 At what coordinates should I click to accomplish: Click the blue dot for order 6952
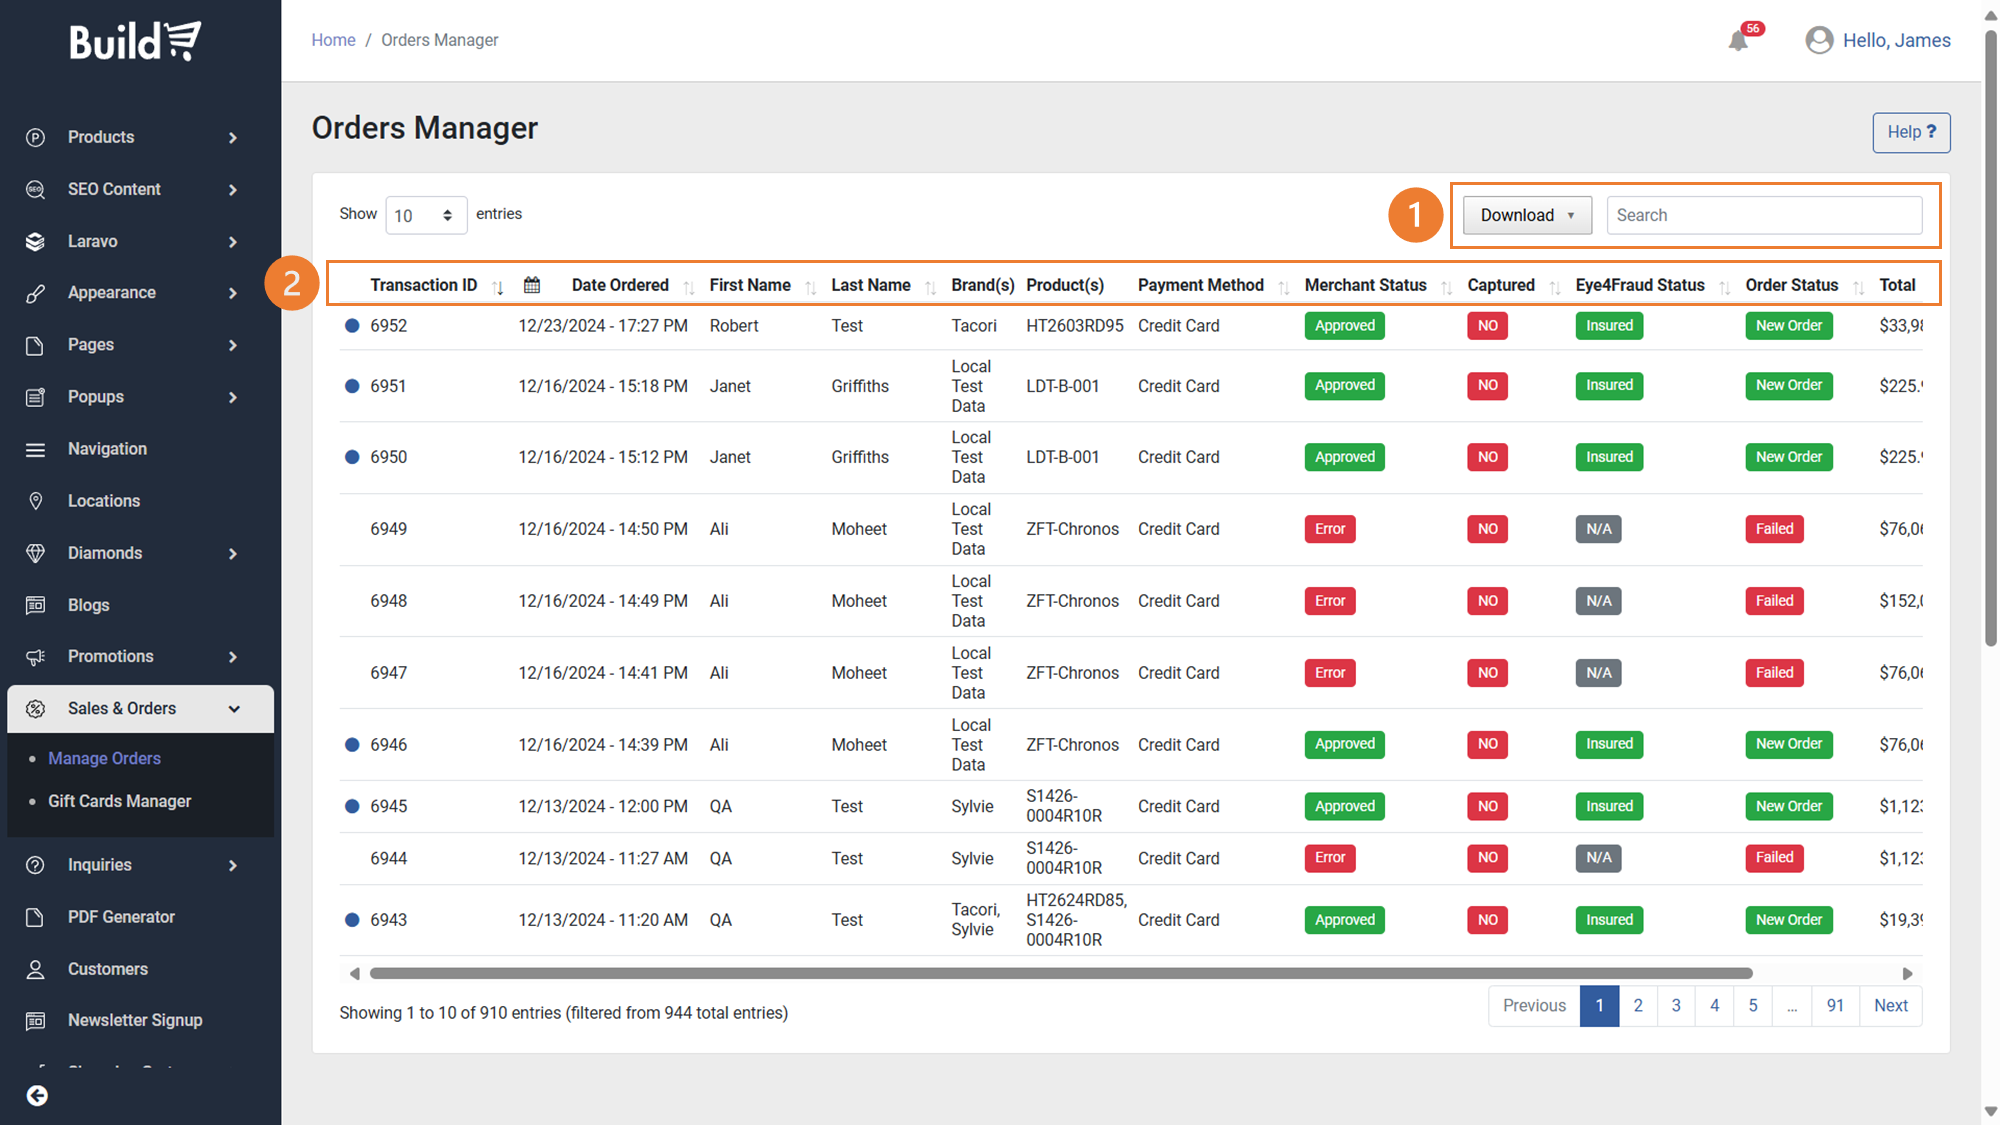[352, 326]
